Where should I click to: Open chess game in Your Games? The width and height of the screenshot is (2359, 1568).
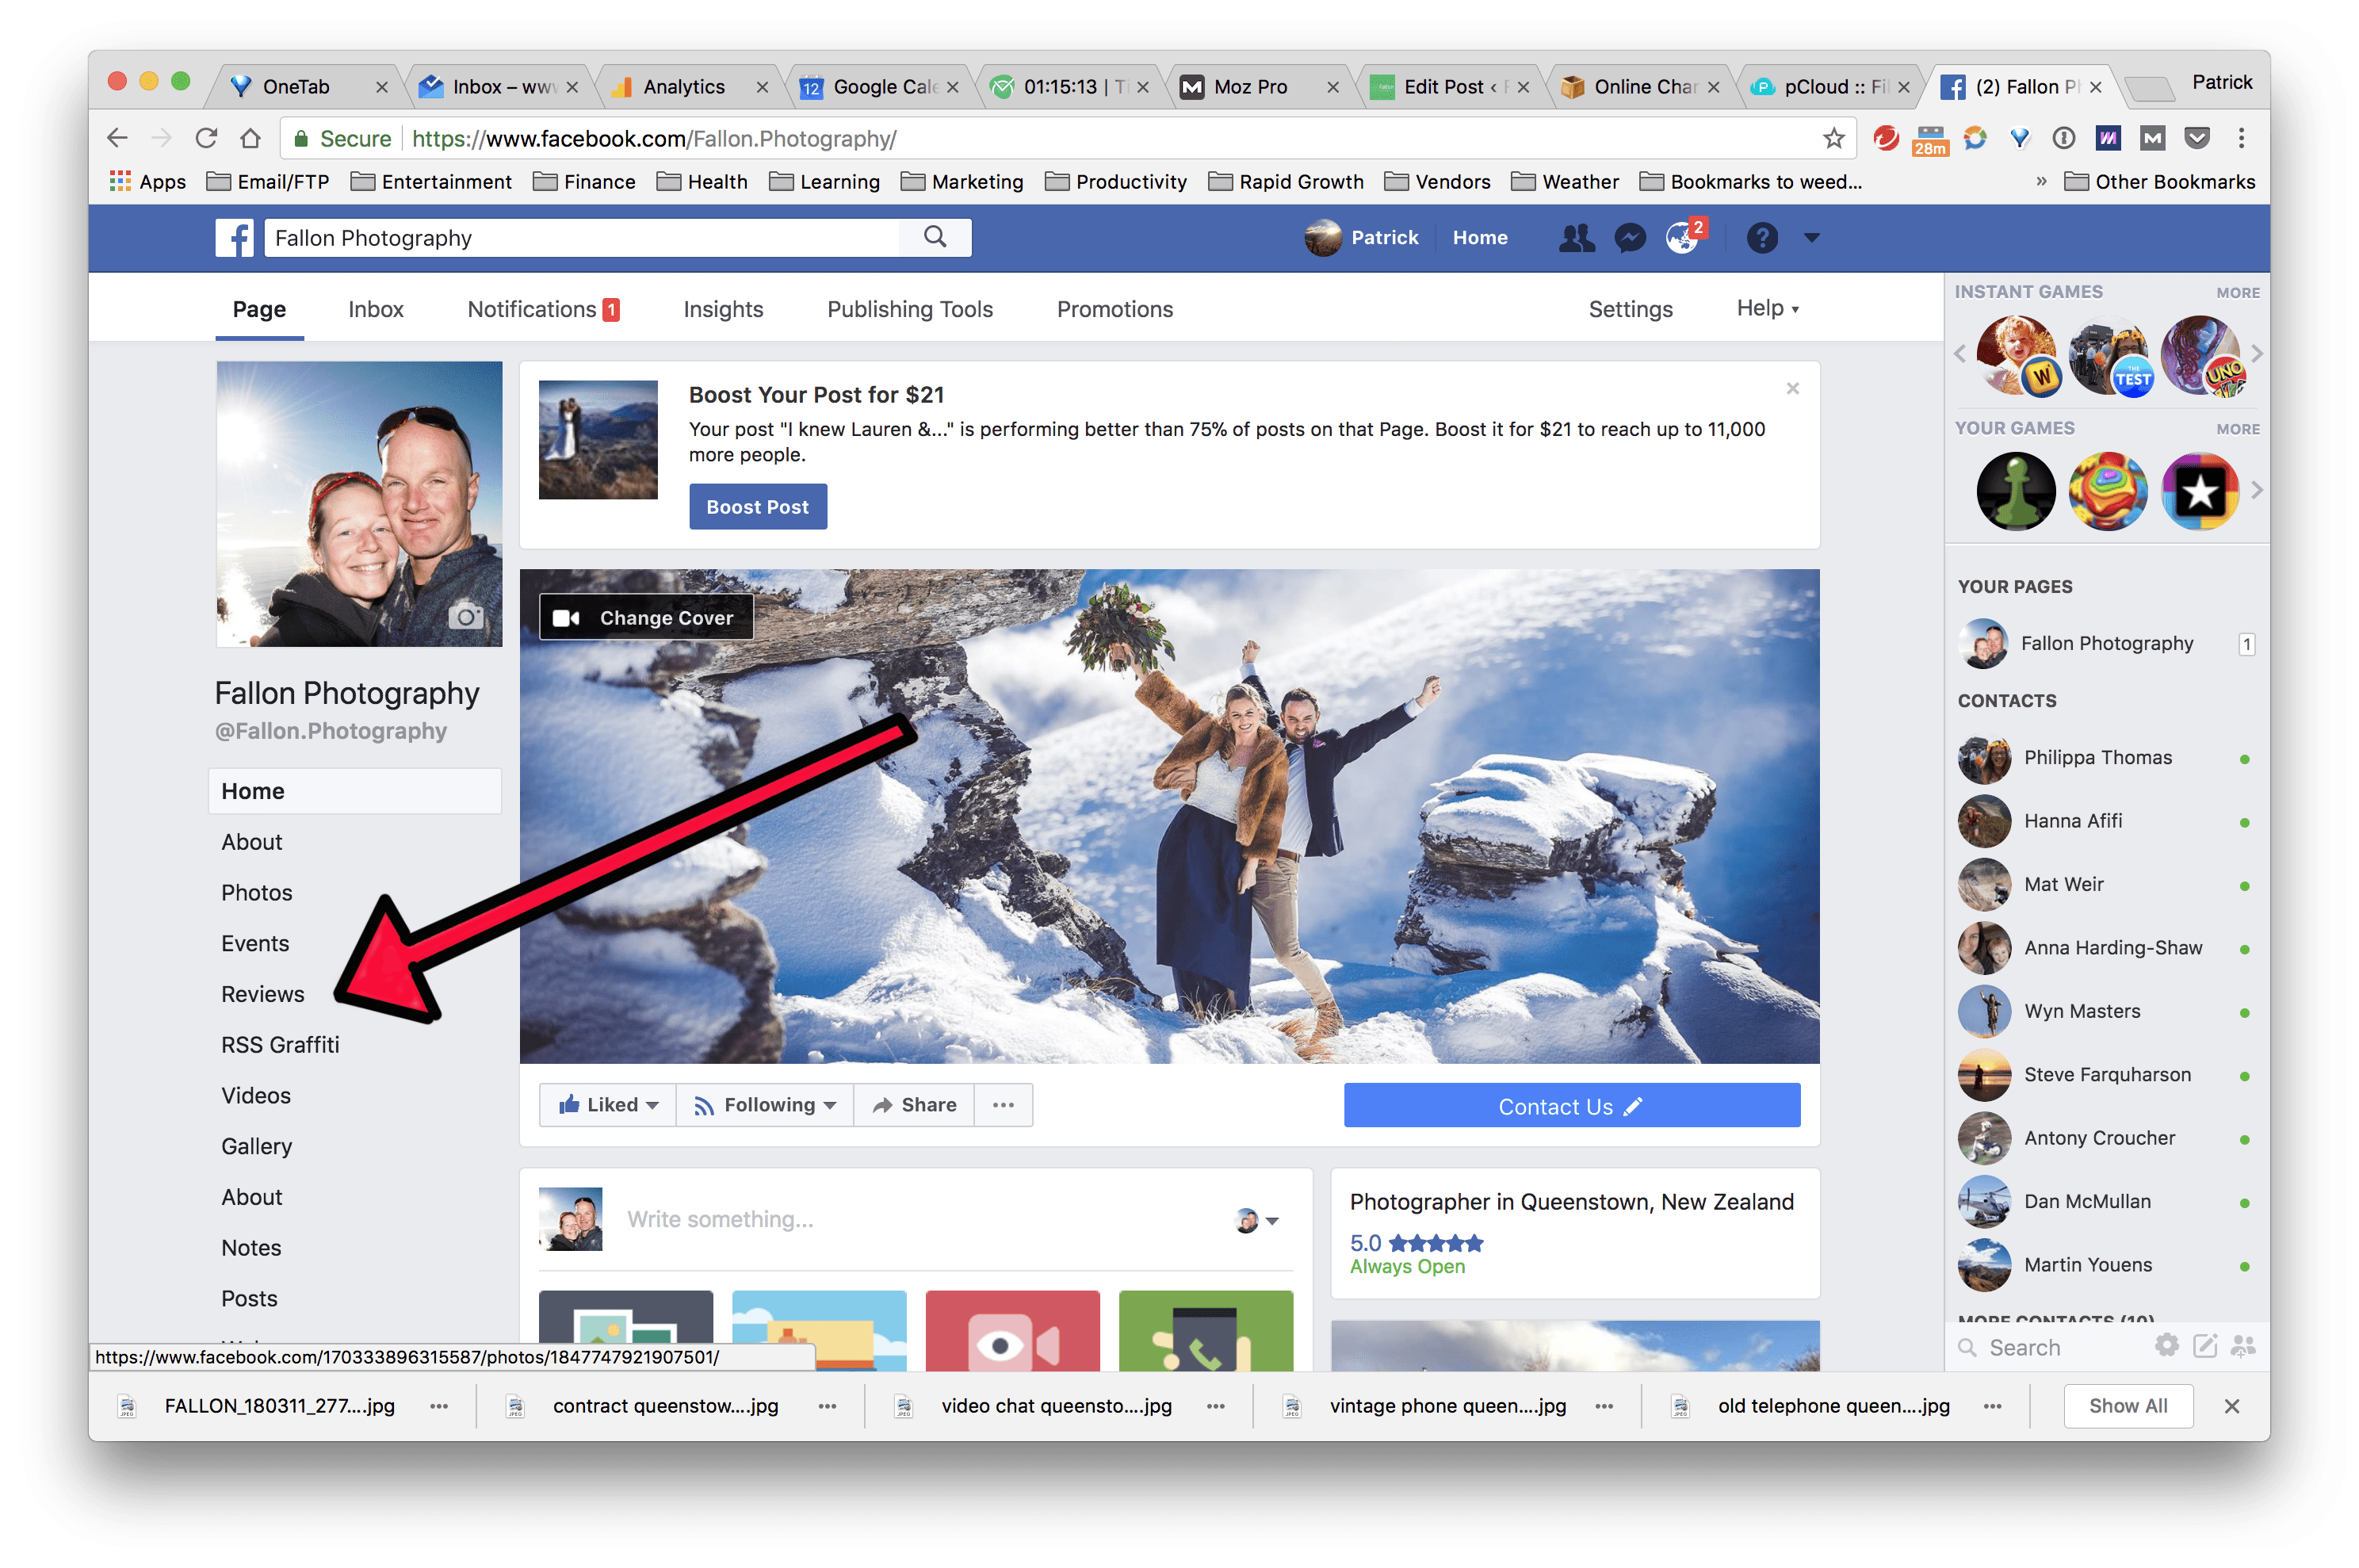pyautogui.click(x=2015, y=491)
